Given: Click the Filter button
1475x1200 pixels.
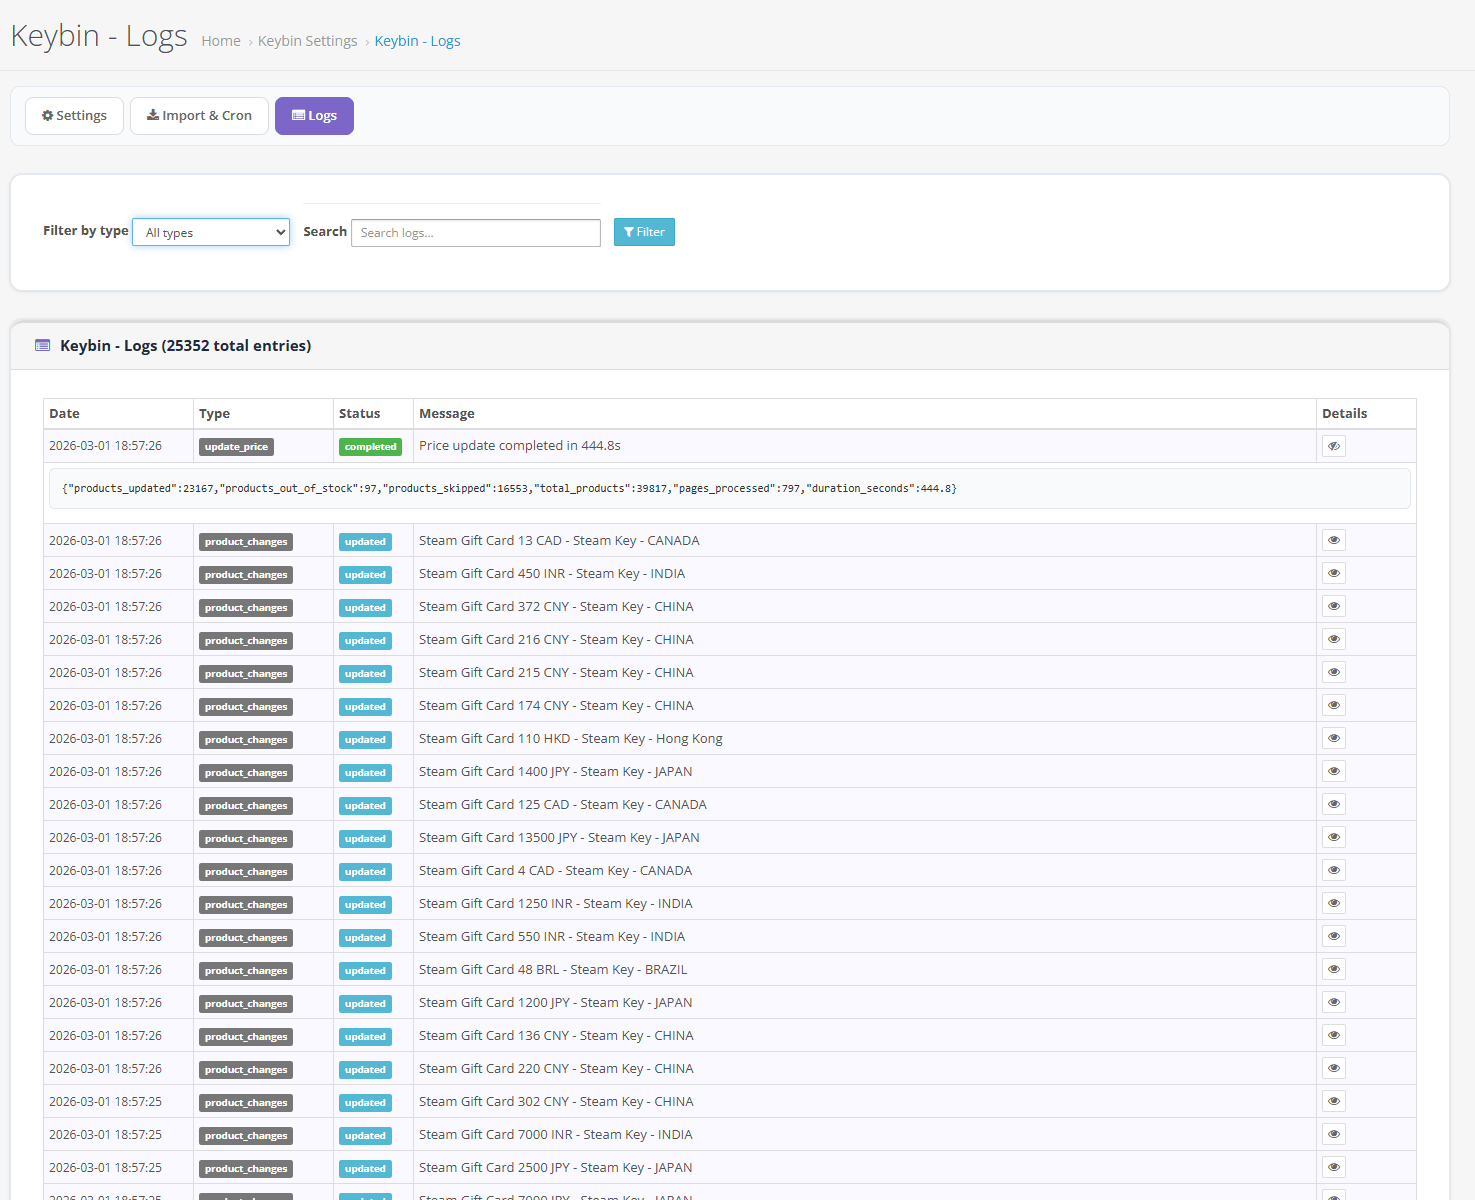Looking at the screenshot, I should [644, 232].
